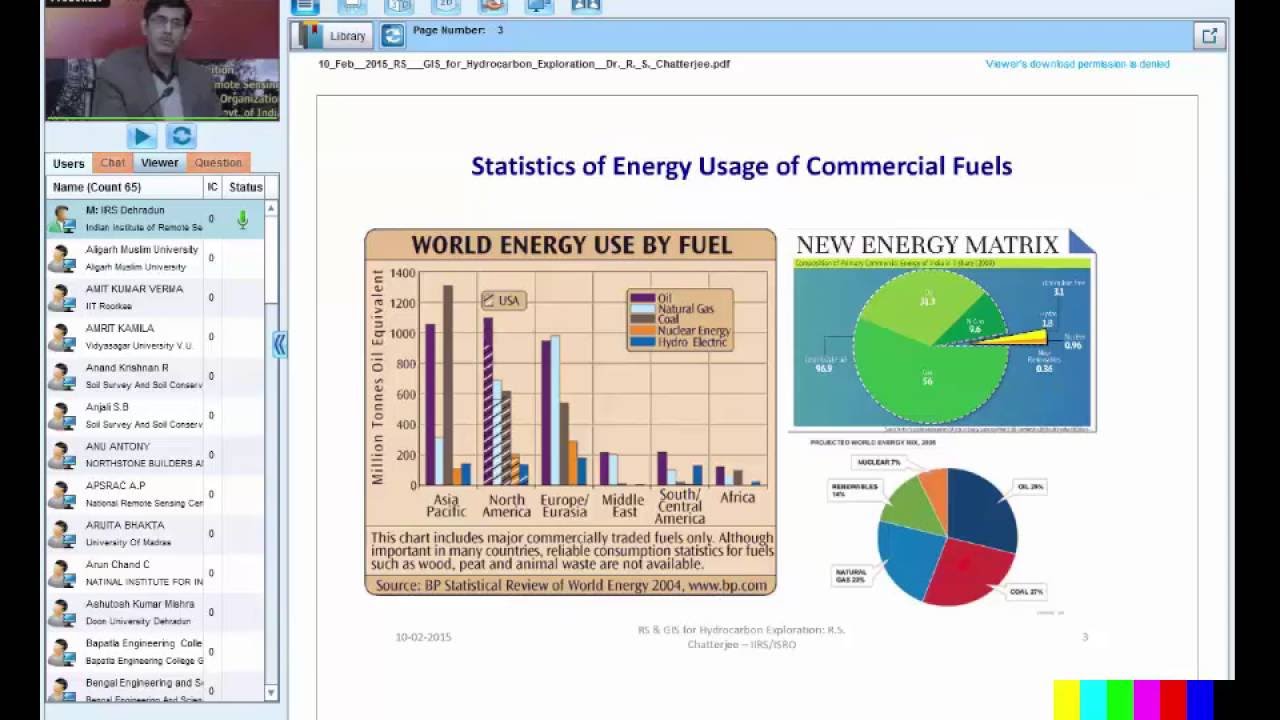Reload the presenter video feed
1280x720 pixels.
pos(181,136)
